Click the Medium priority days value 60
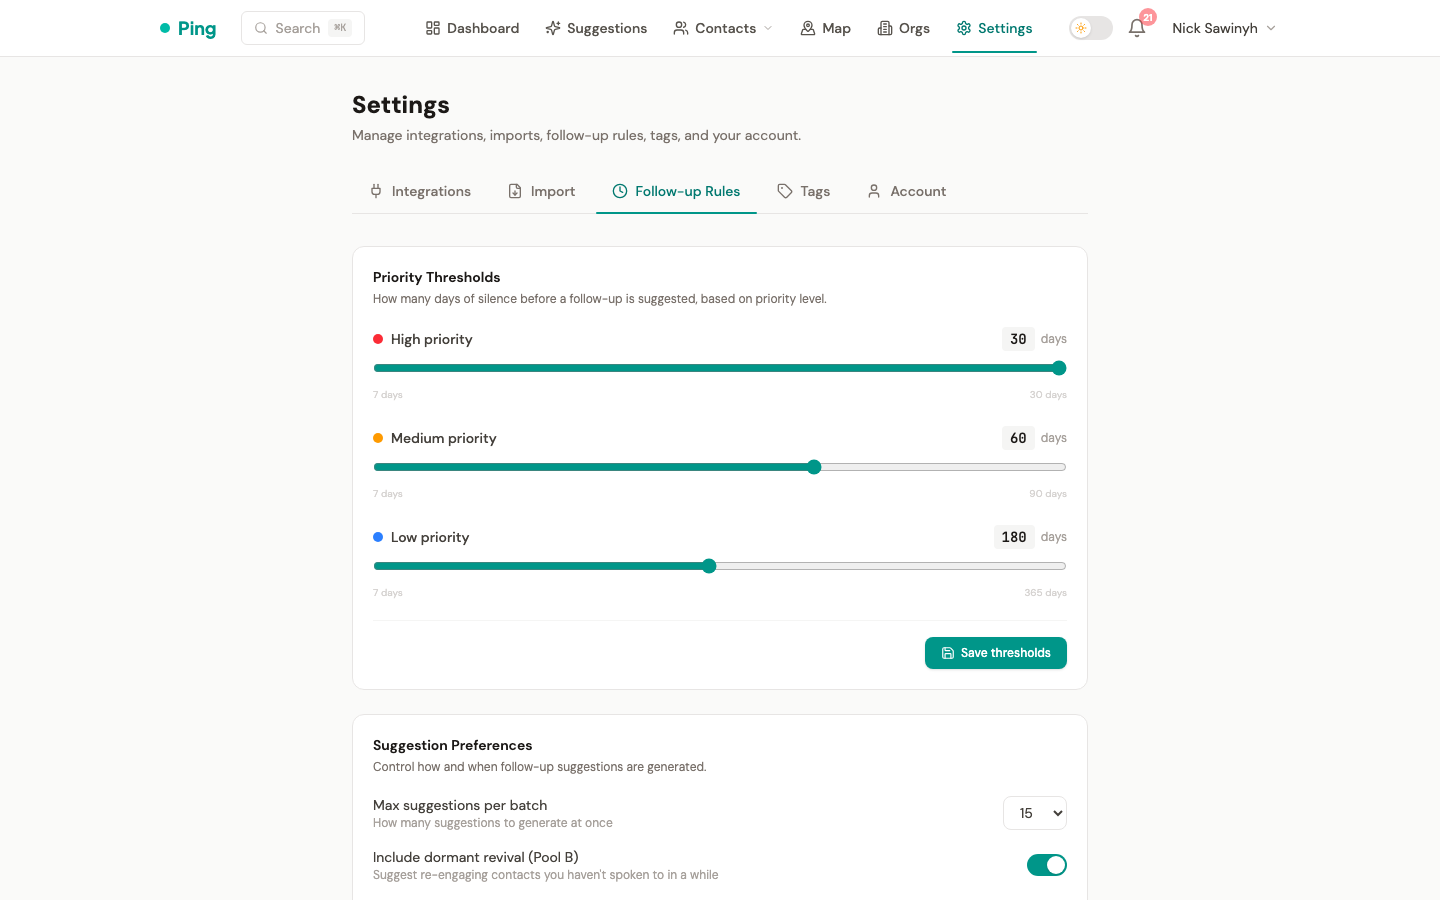The height and width of the screenshot is (900, 1440). coord(1018,438)
